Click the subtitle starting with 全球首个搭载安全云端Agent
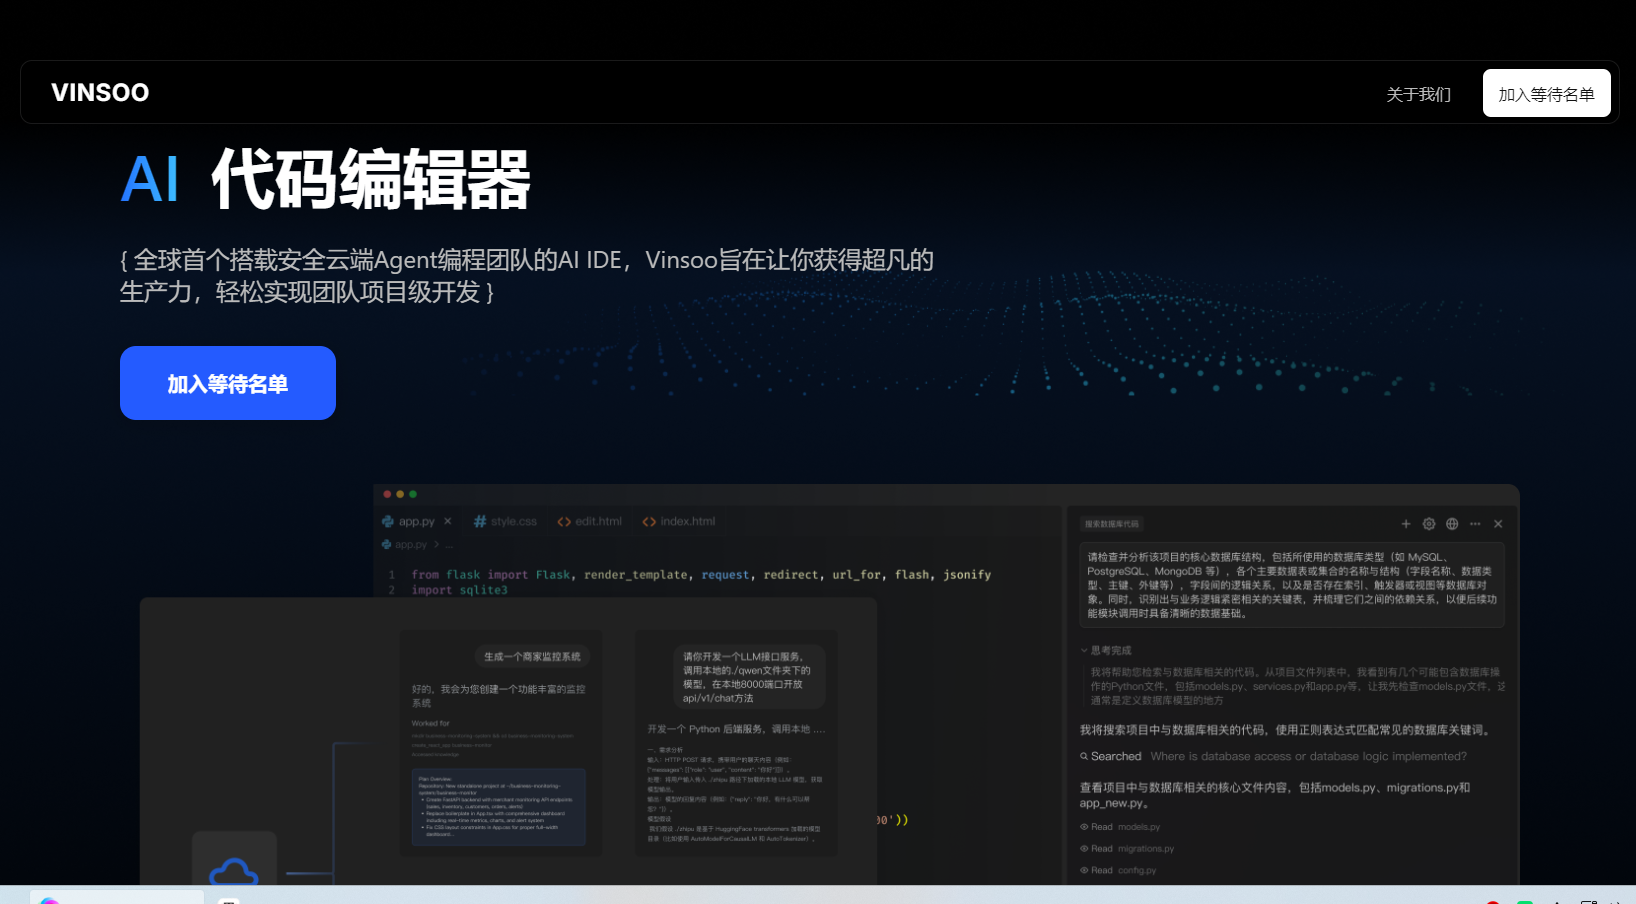This screenshot has width=1636, height=904. 527,276
